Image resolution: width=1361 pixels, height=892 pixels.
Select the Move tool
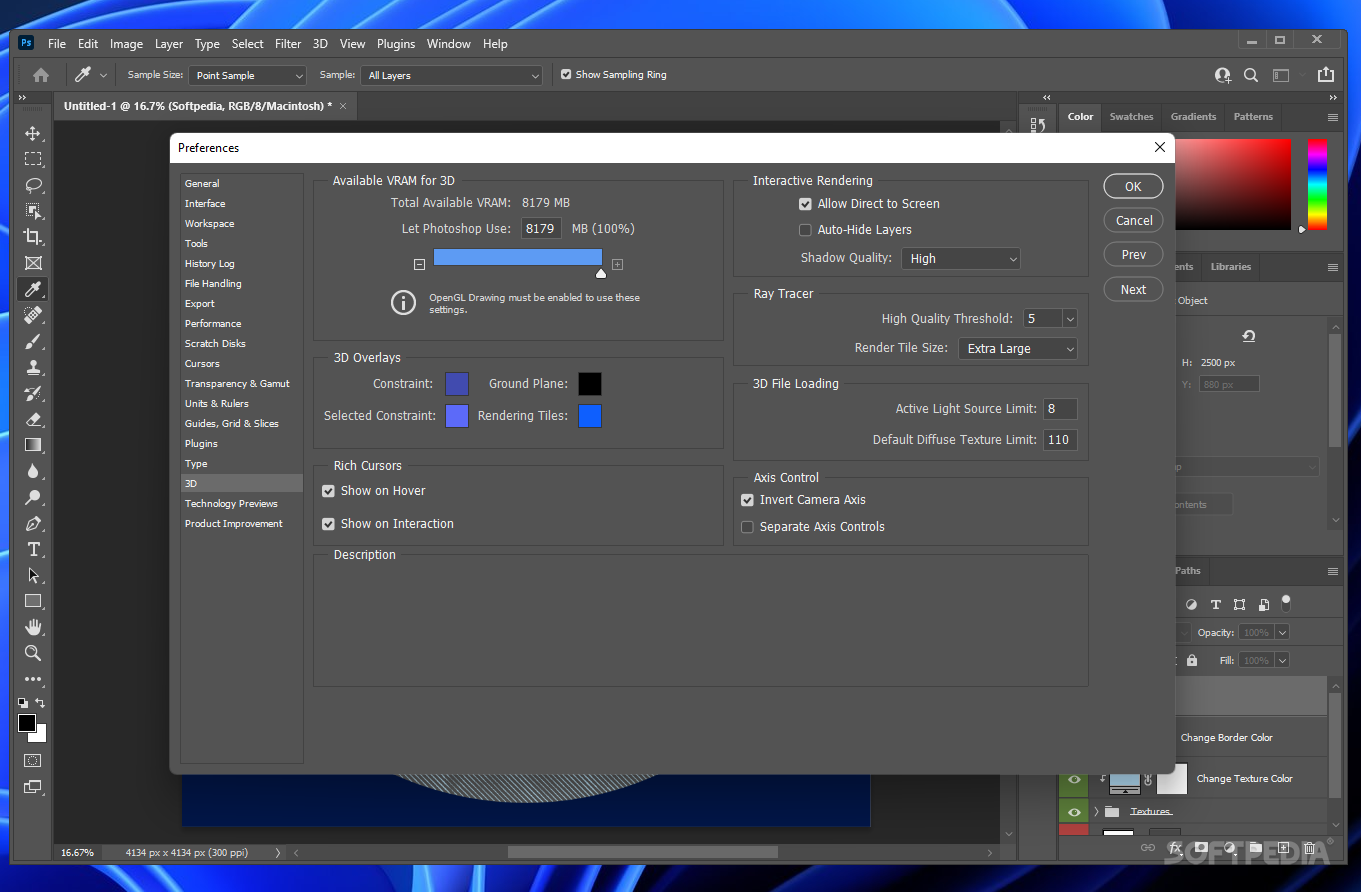point(33,133)
